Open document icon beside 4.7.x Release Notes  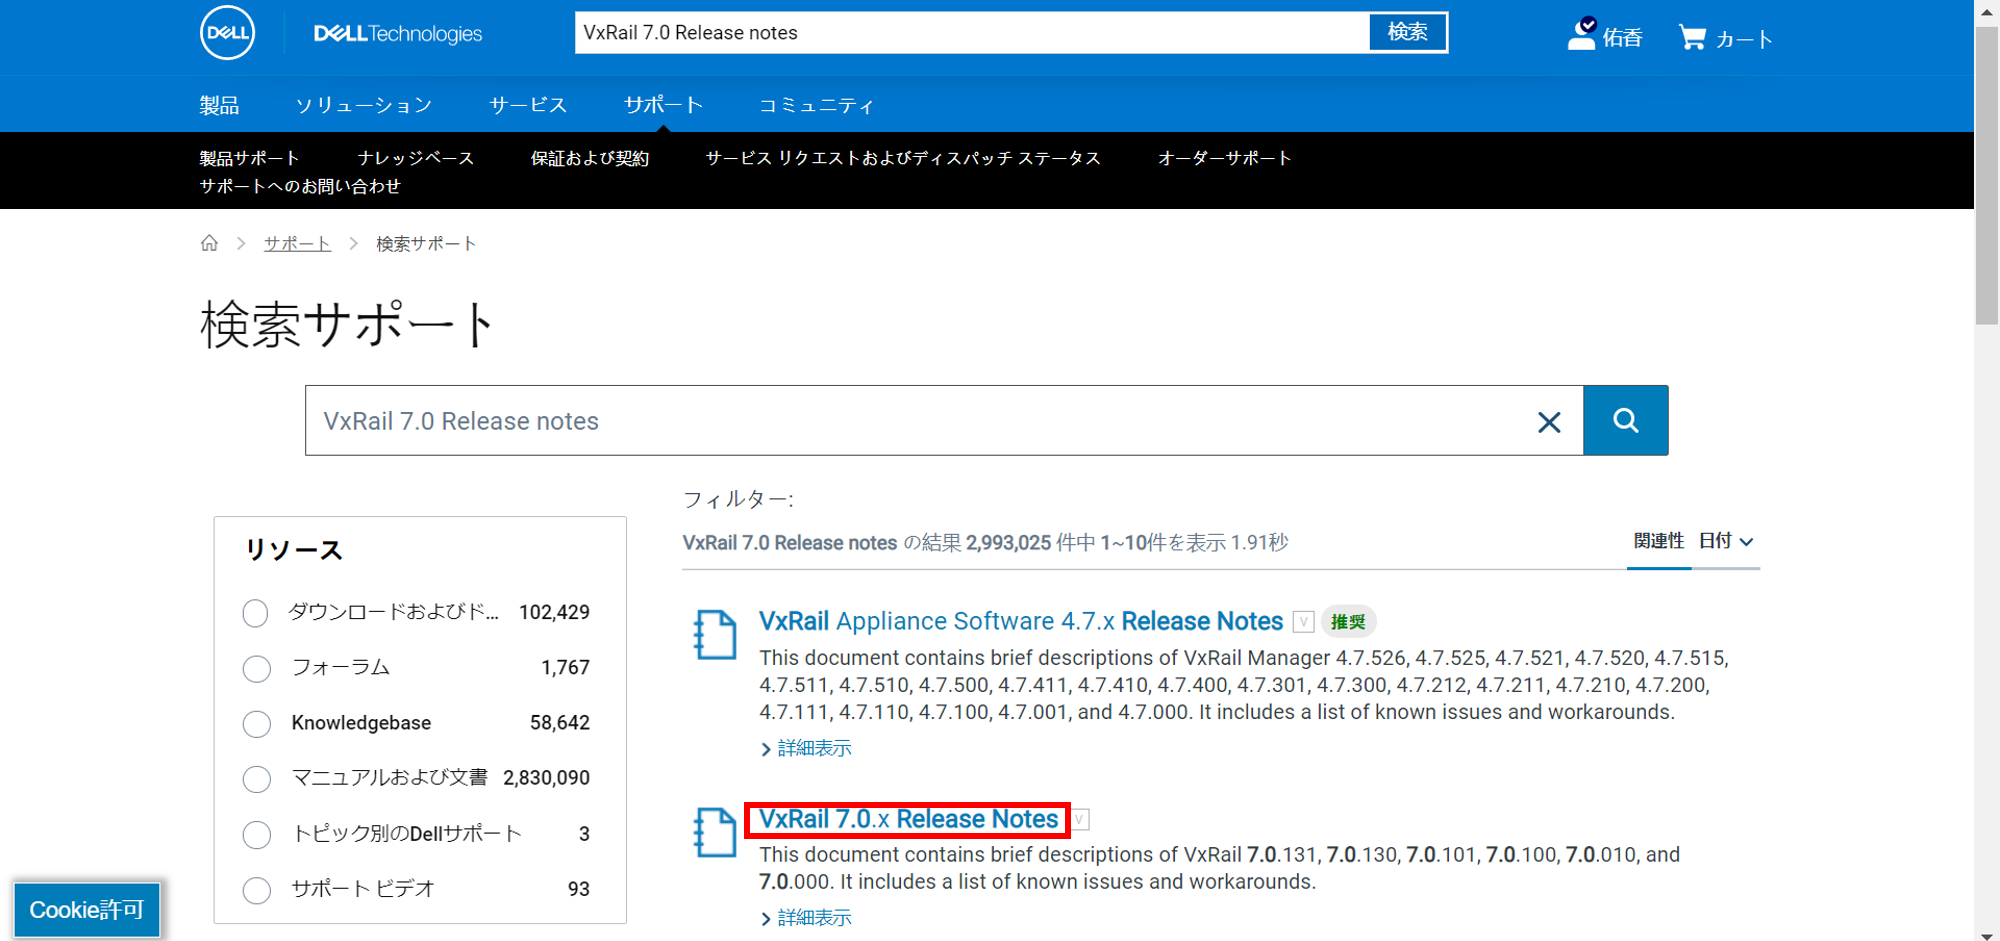click(715, 635)
